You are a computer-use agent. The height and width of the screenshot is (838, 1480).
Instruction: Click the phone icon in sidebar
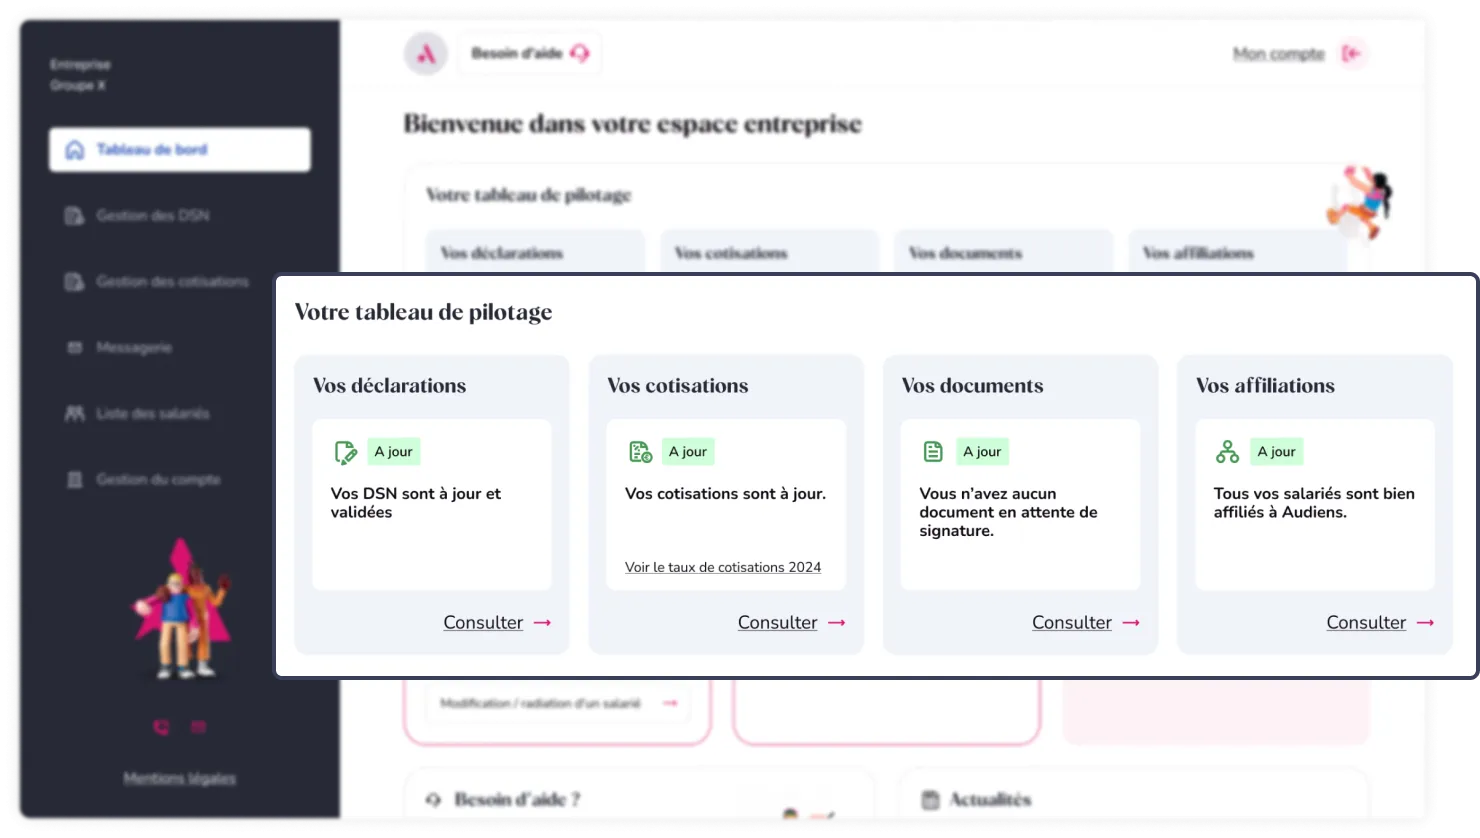tap(161, 727)
